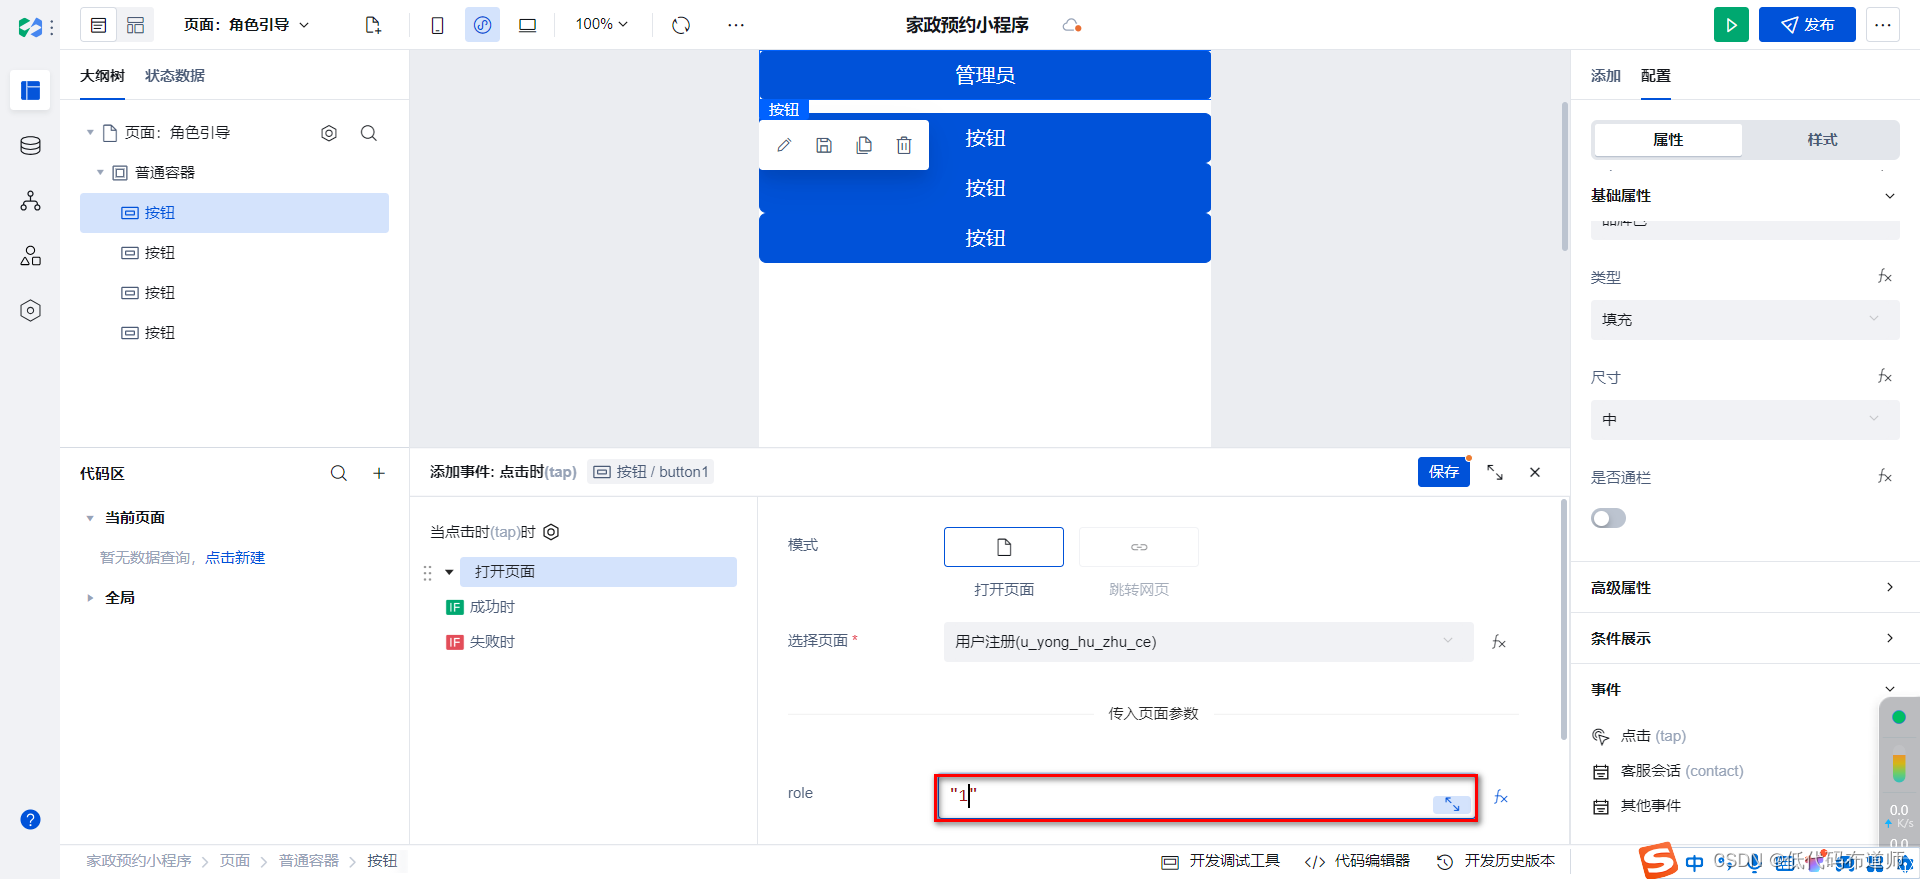Switch to the 添加 tab

coord(1606,76)
